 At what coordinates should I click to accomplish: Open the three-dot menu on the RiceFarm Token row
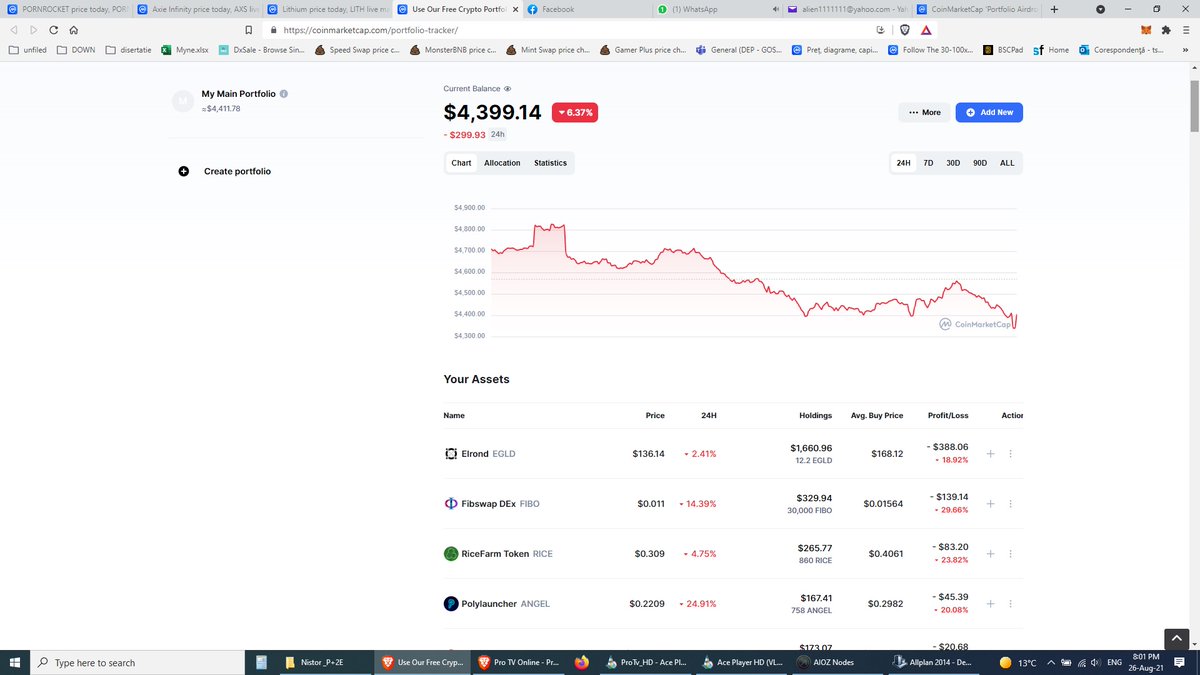[1010, 554]
